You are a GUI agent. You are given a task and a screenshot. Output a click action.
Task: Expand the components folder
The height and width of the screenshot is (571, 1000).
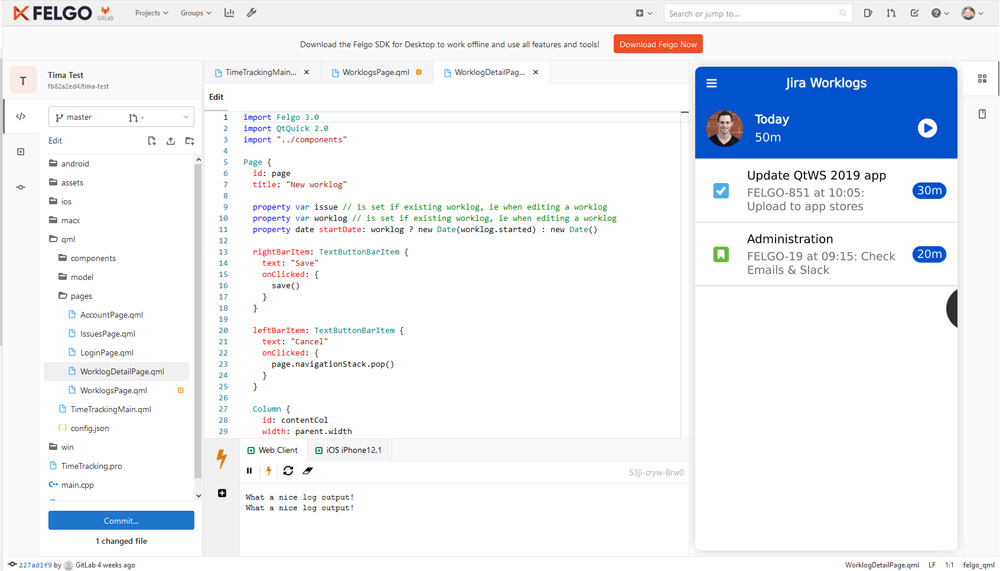87,258
